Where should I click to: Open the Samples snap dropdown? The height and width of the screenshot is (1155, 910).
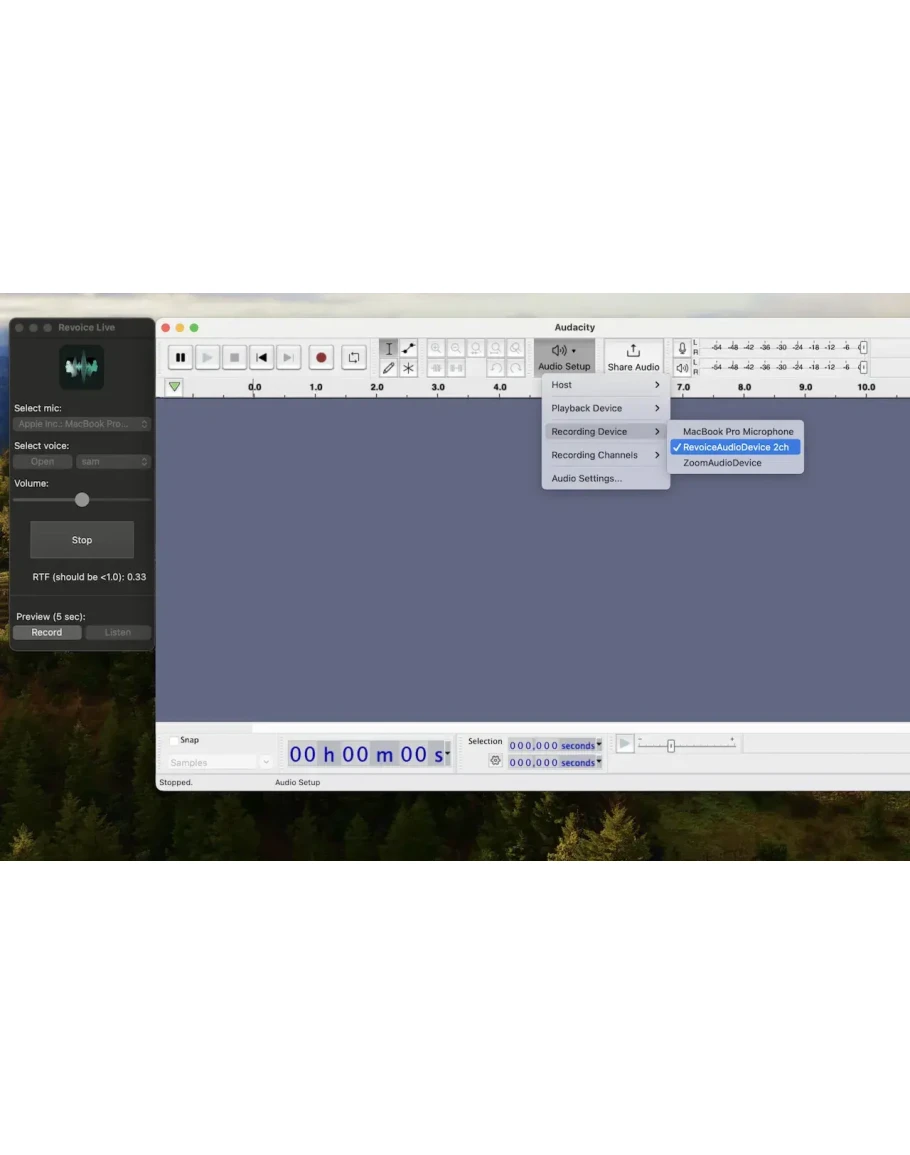219,762
